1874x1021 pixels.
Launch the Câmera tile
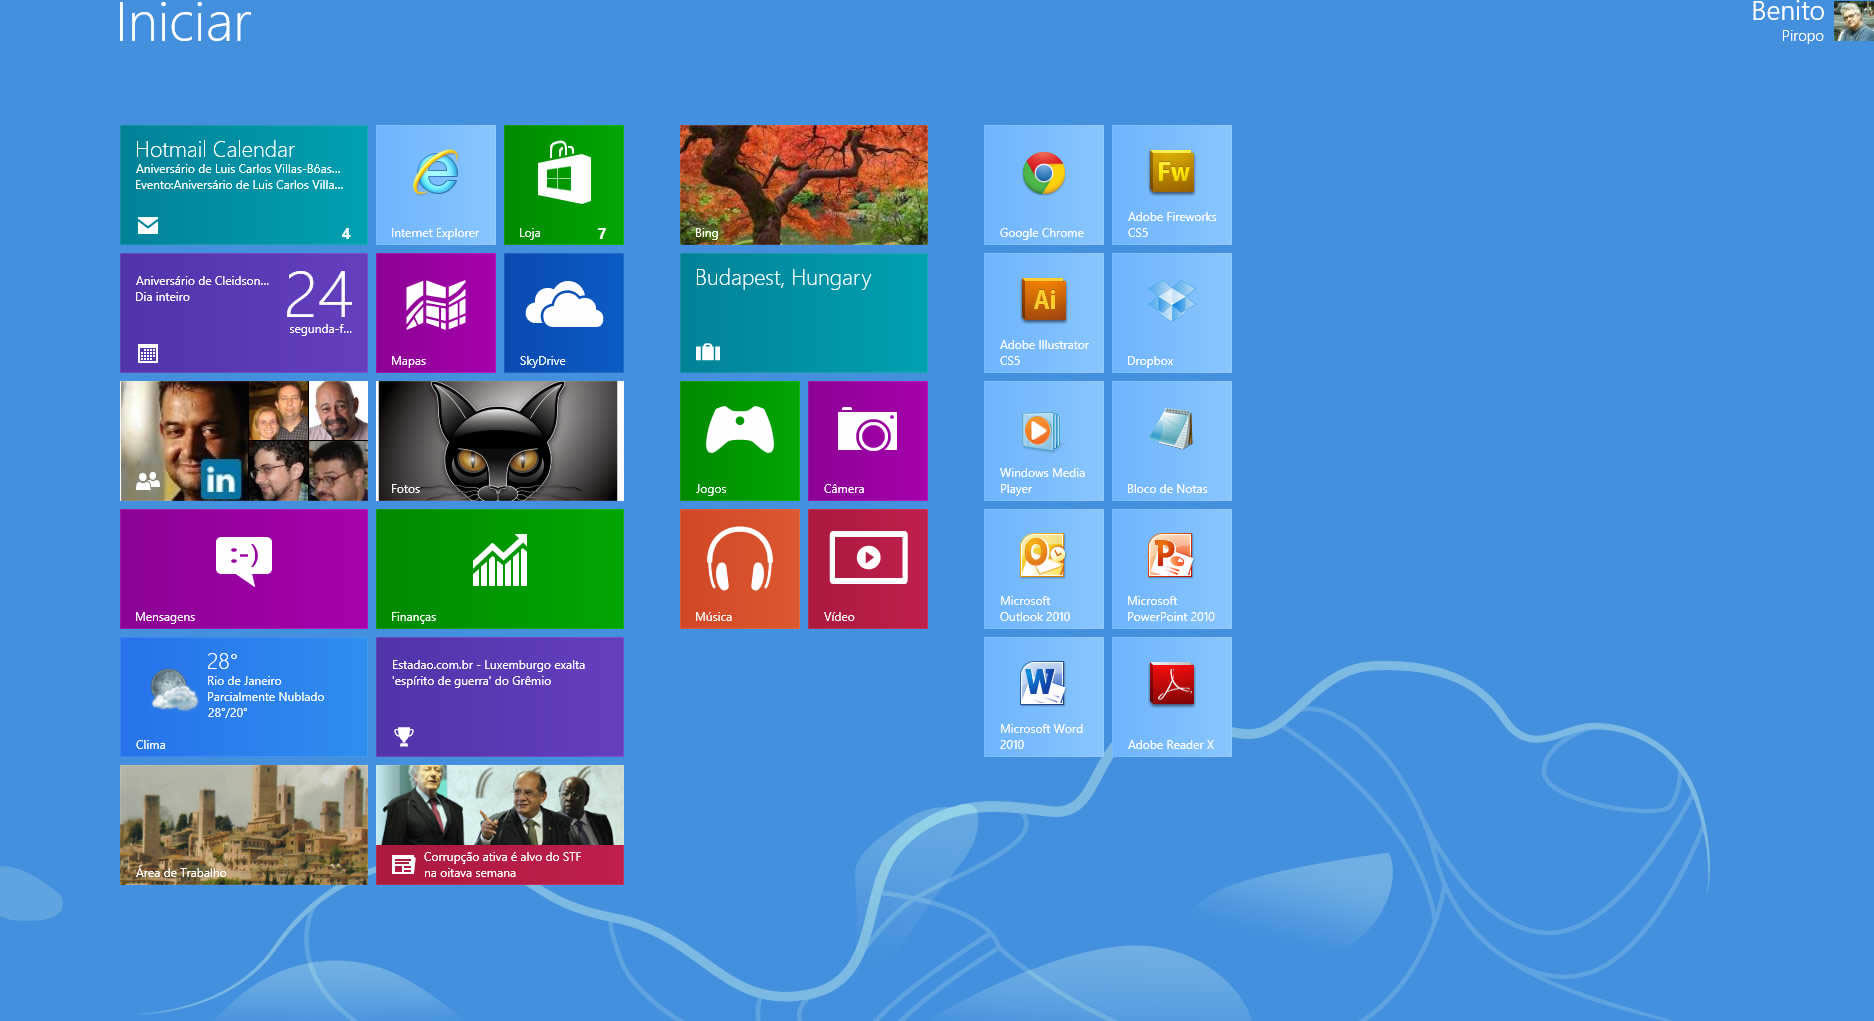pos(867,441)
